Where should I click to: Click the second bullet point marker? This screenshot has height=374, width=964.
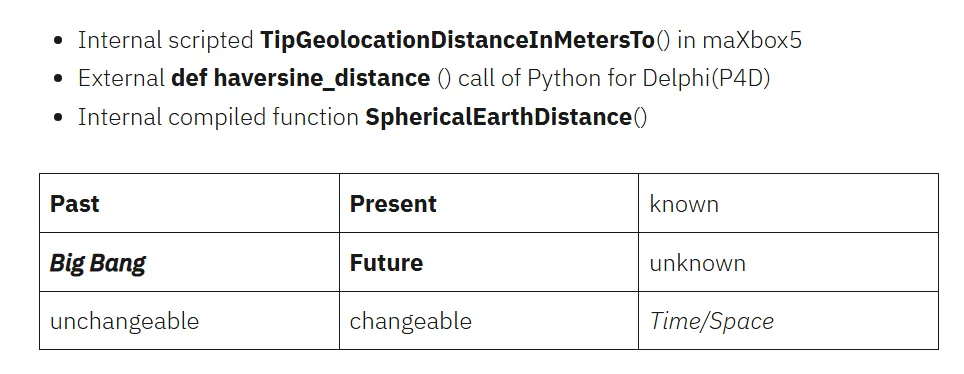coord(58,79)
